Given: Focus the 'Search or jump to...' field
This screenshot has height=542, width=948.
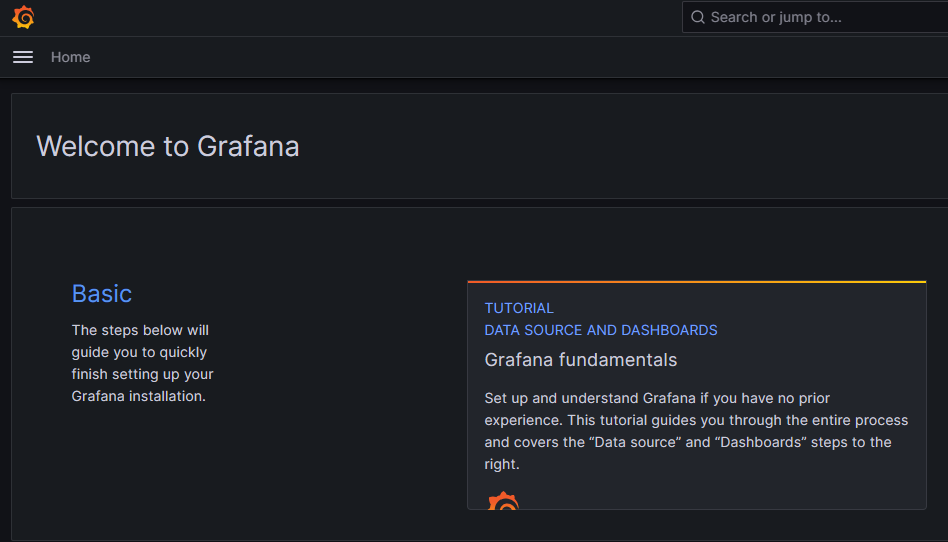Looking at the screenshot, I should tap(815, 17).
